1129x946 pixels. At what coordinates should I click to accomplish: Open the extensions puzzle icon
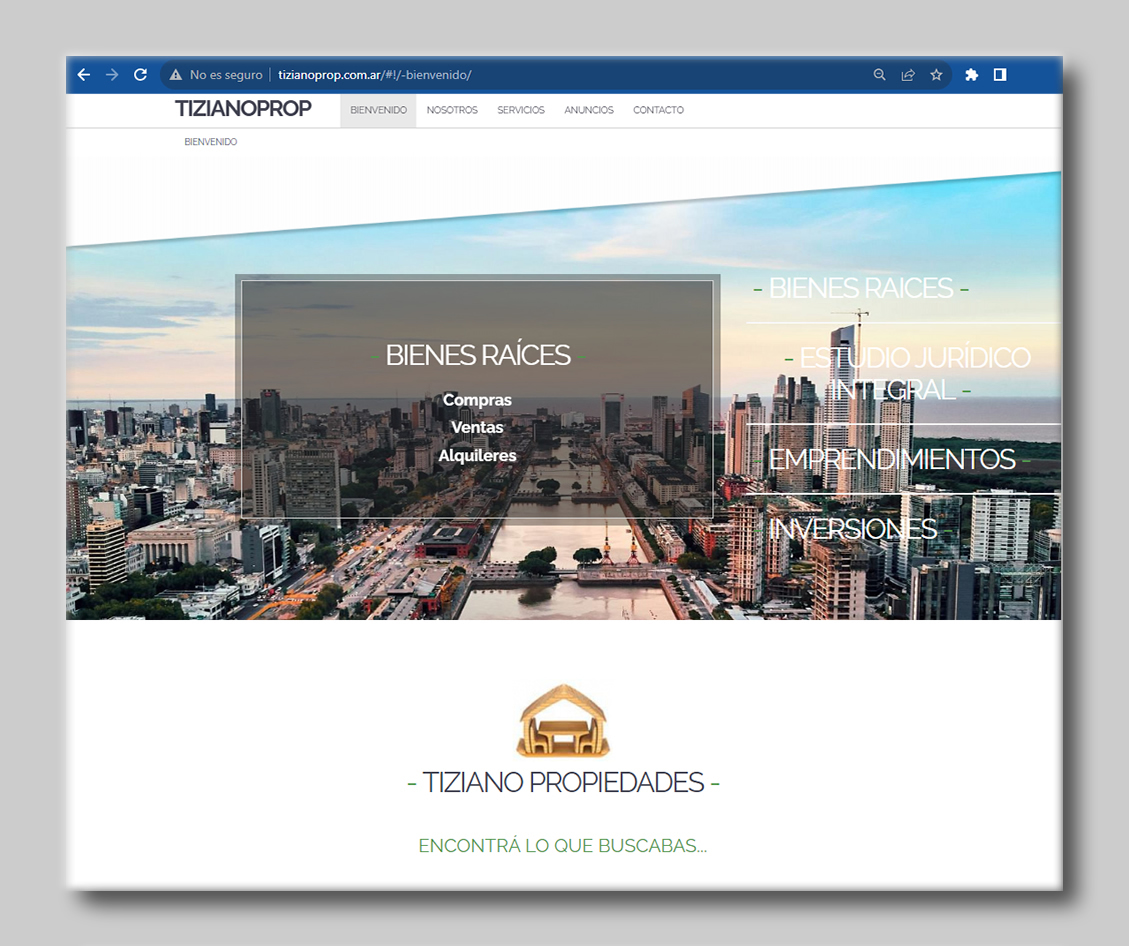click(x=971, y=75)
